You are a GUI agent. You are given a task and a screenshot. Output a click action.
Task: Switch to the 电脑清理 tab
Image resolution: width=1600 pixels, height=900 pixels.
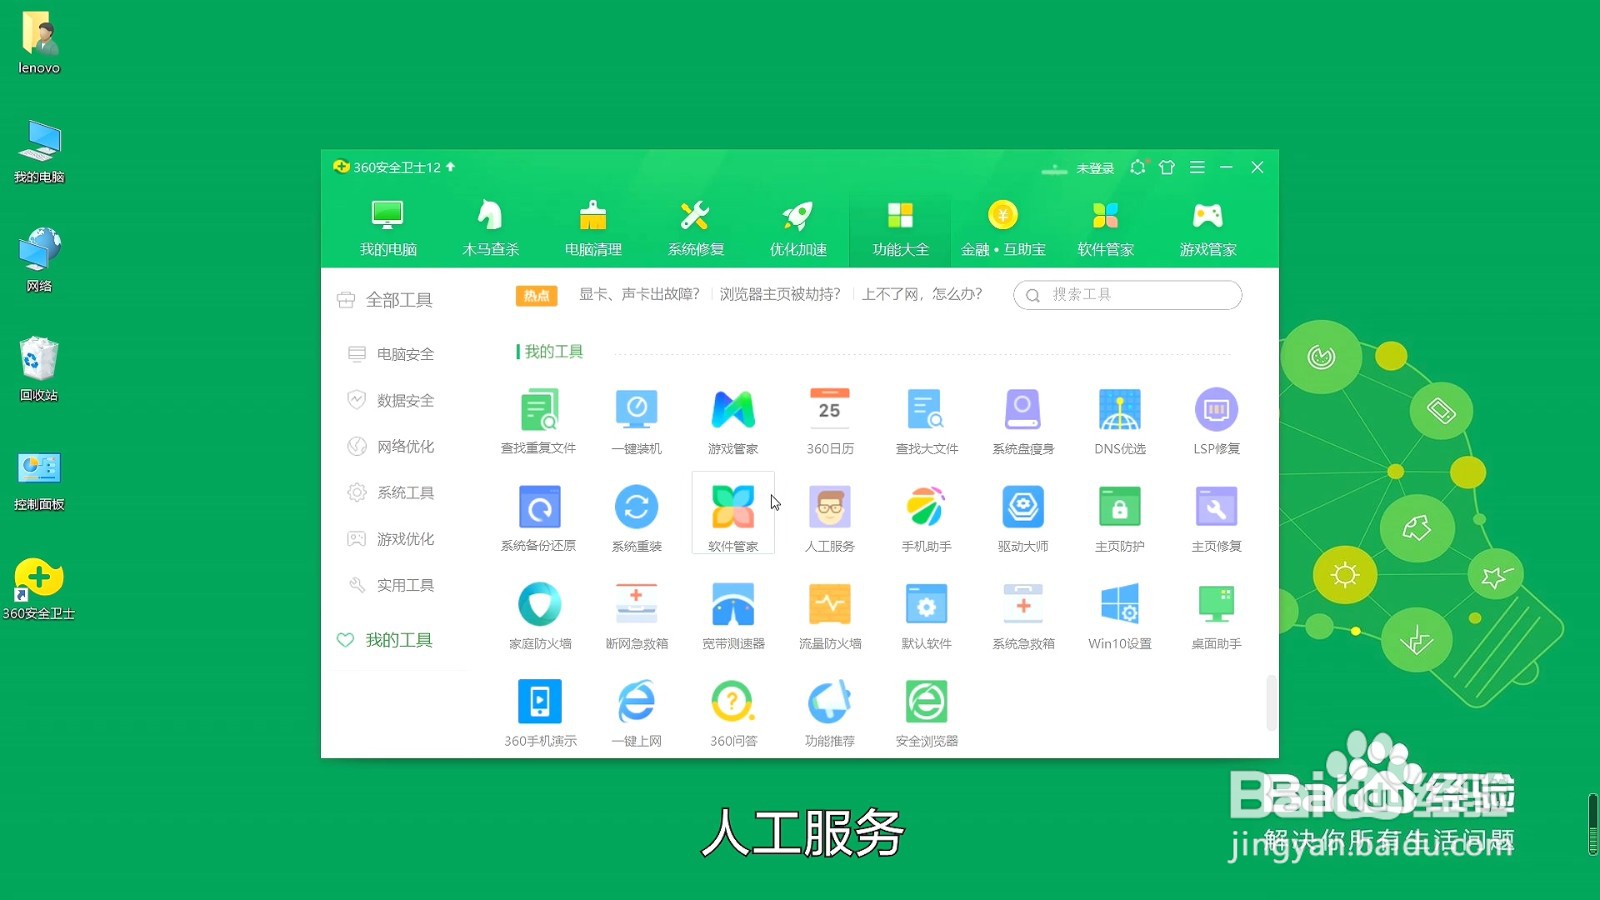point(593,228)
